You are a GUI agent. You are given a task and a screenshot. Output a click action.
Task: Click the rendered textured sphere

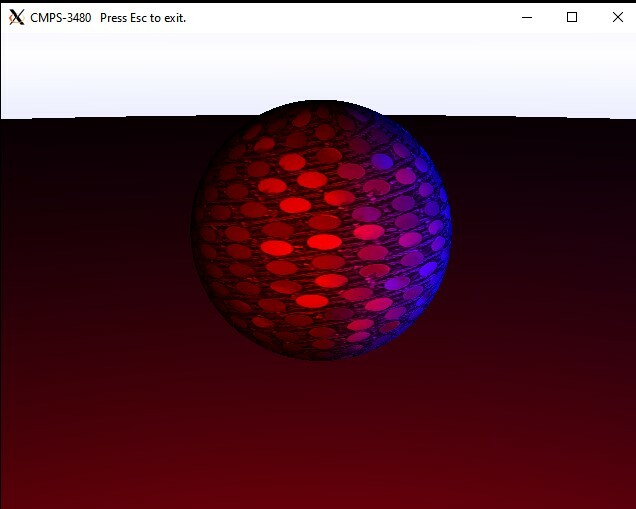pos(321,230)
